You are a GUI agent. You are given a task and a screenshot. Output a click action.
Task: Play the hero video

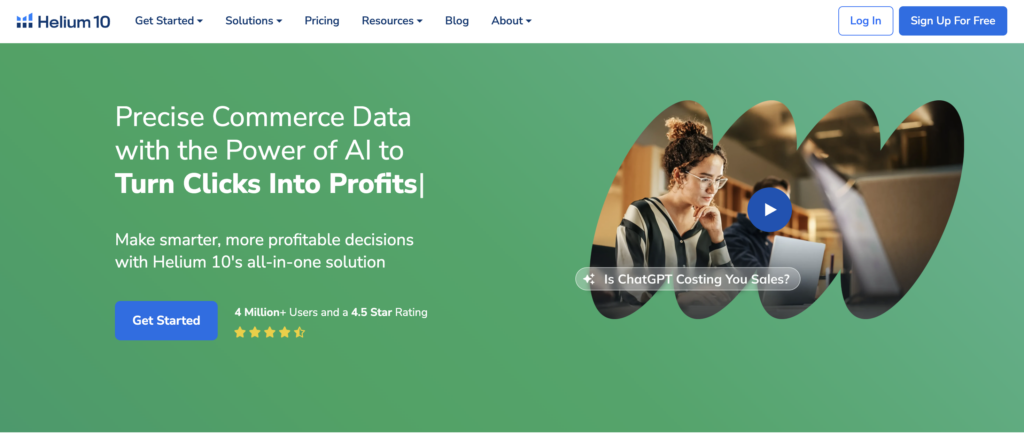tap(769, 209)
